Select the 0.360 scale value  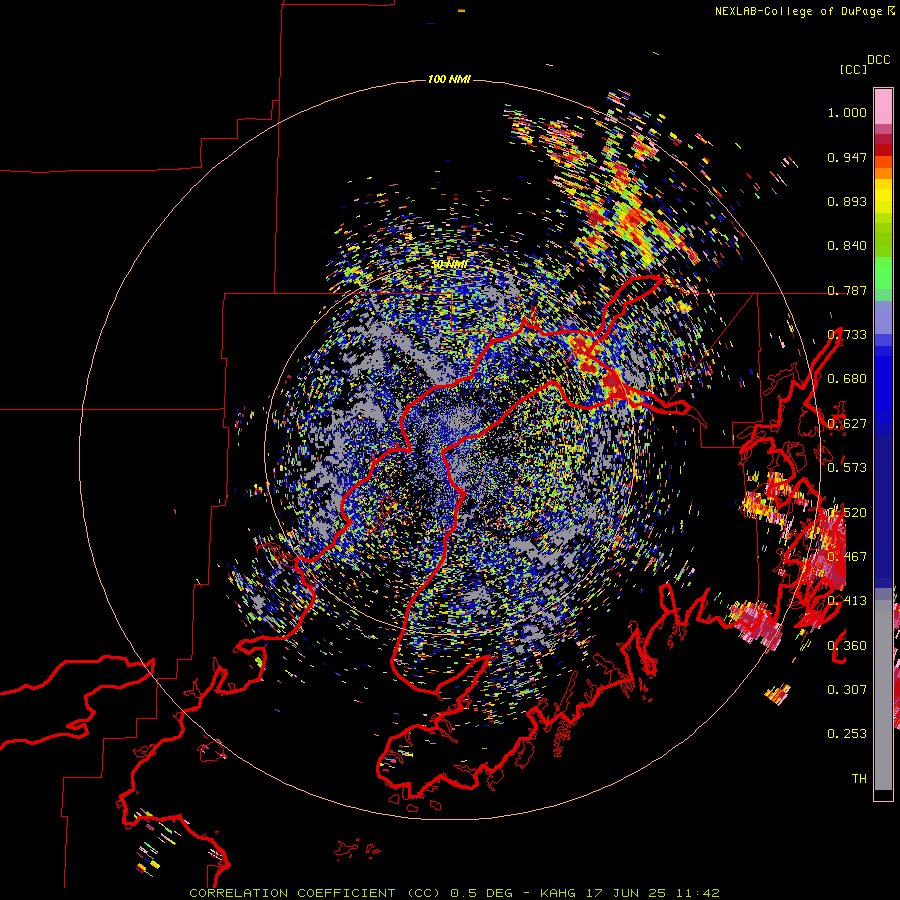point(847,646)
